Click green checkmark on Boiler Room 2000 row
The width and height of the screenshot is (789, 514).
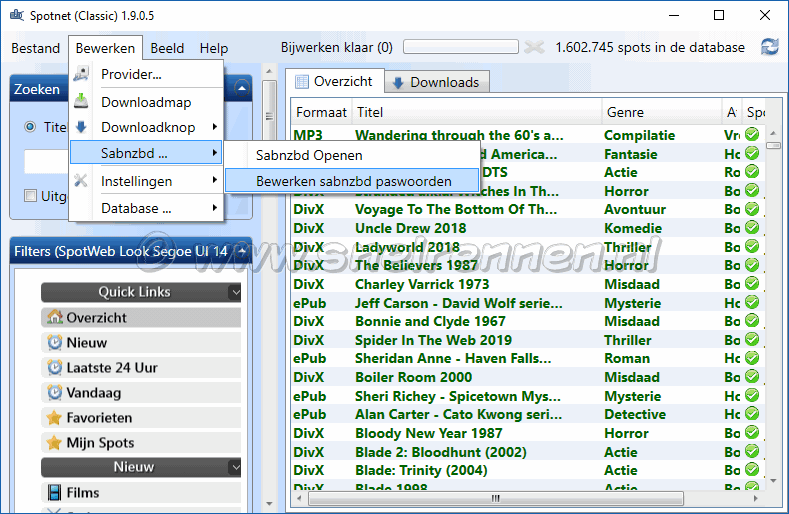coord(752,377)
